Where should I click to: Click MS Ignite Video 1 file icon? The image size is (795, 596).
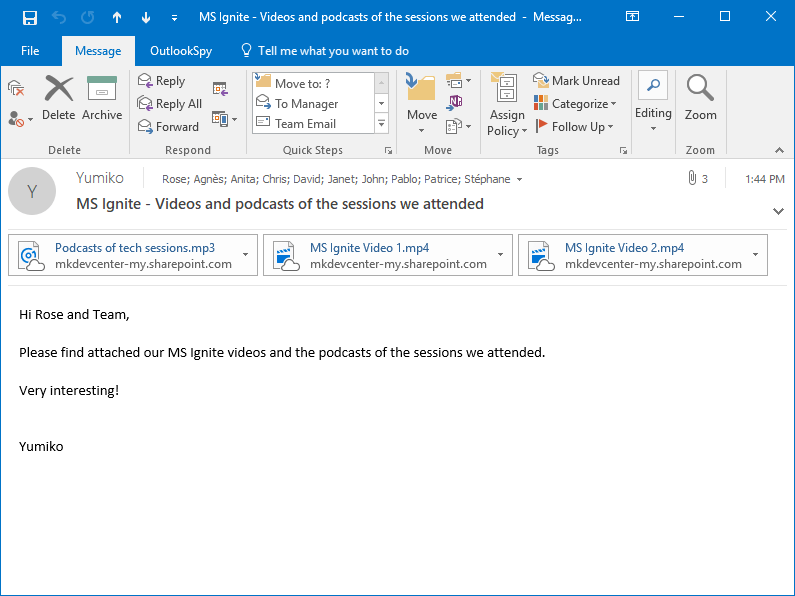(x=286, y=256)
